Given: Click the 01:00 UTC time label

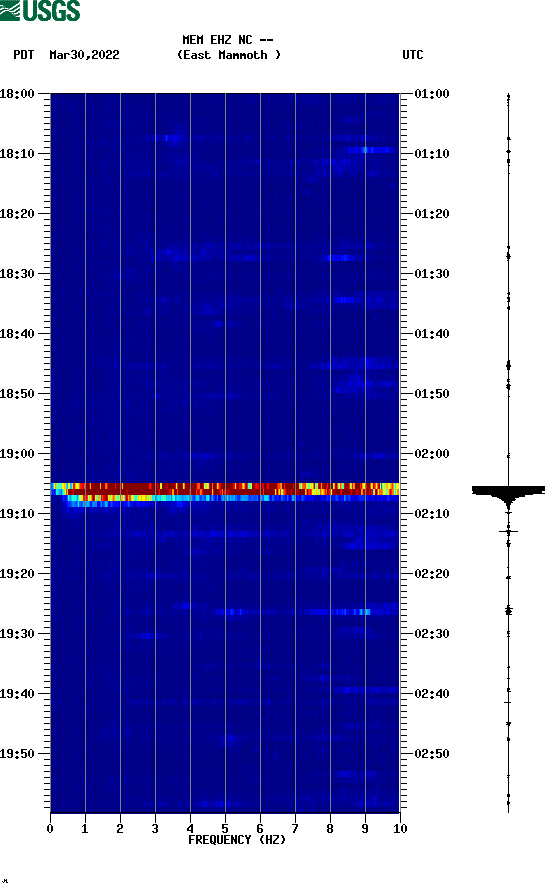Looking at the screenshot, I should [x=432, y=94].
